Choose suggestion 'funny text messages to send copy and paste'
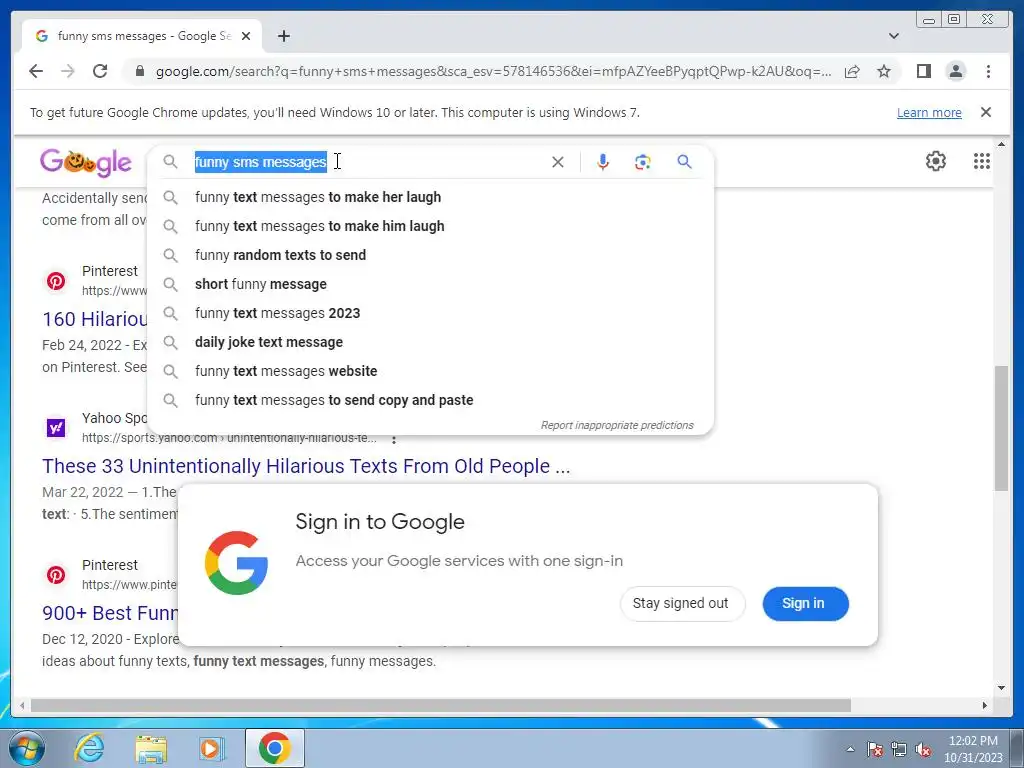The image size is (1024, 768). coord(431,400)
